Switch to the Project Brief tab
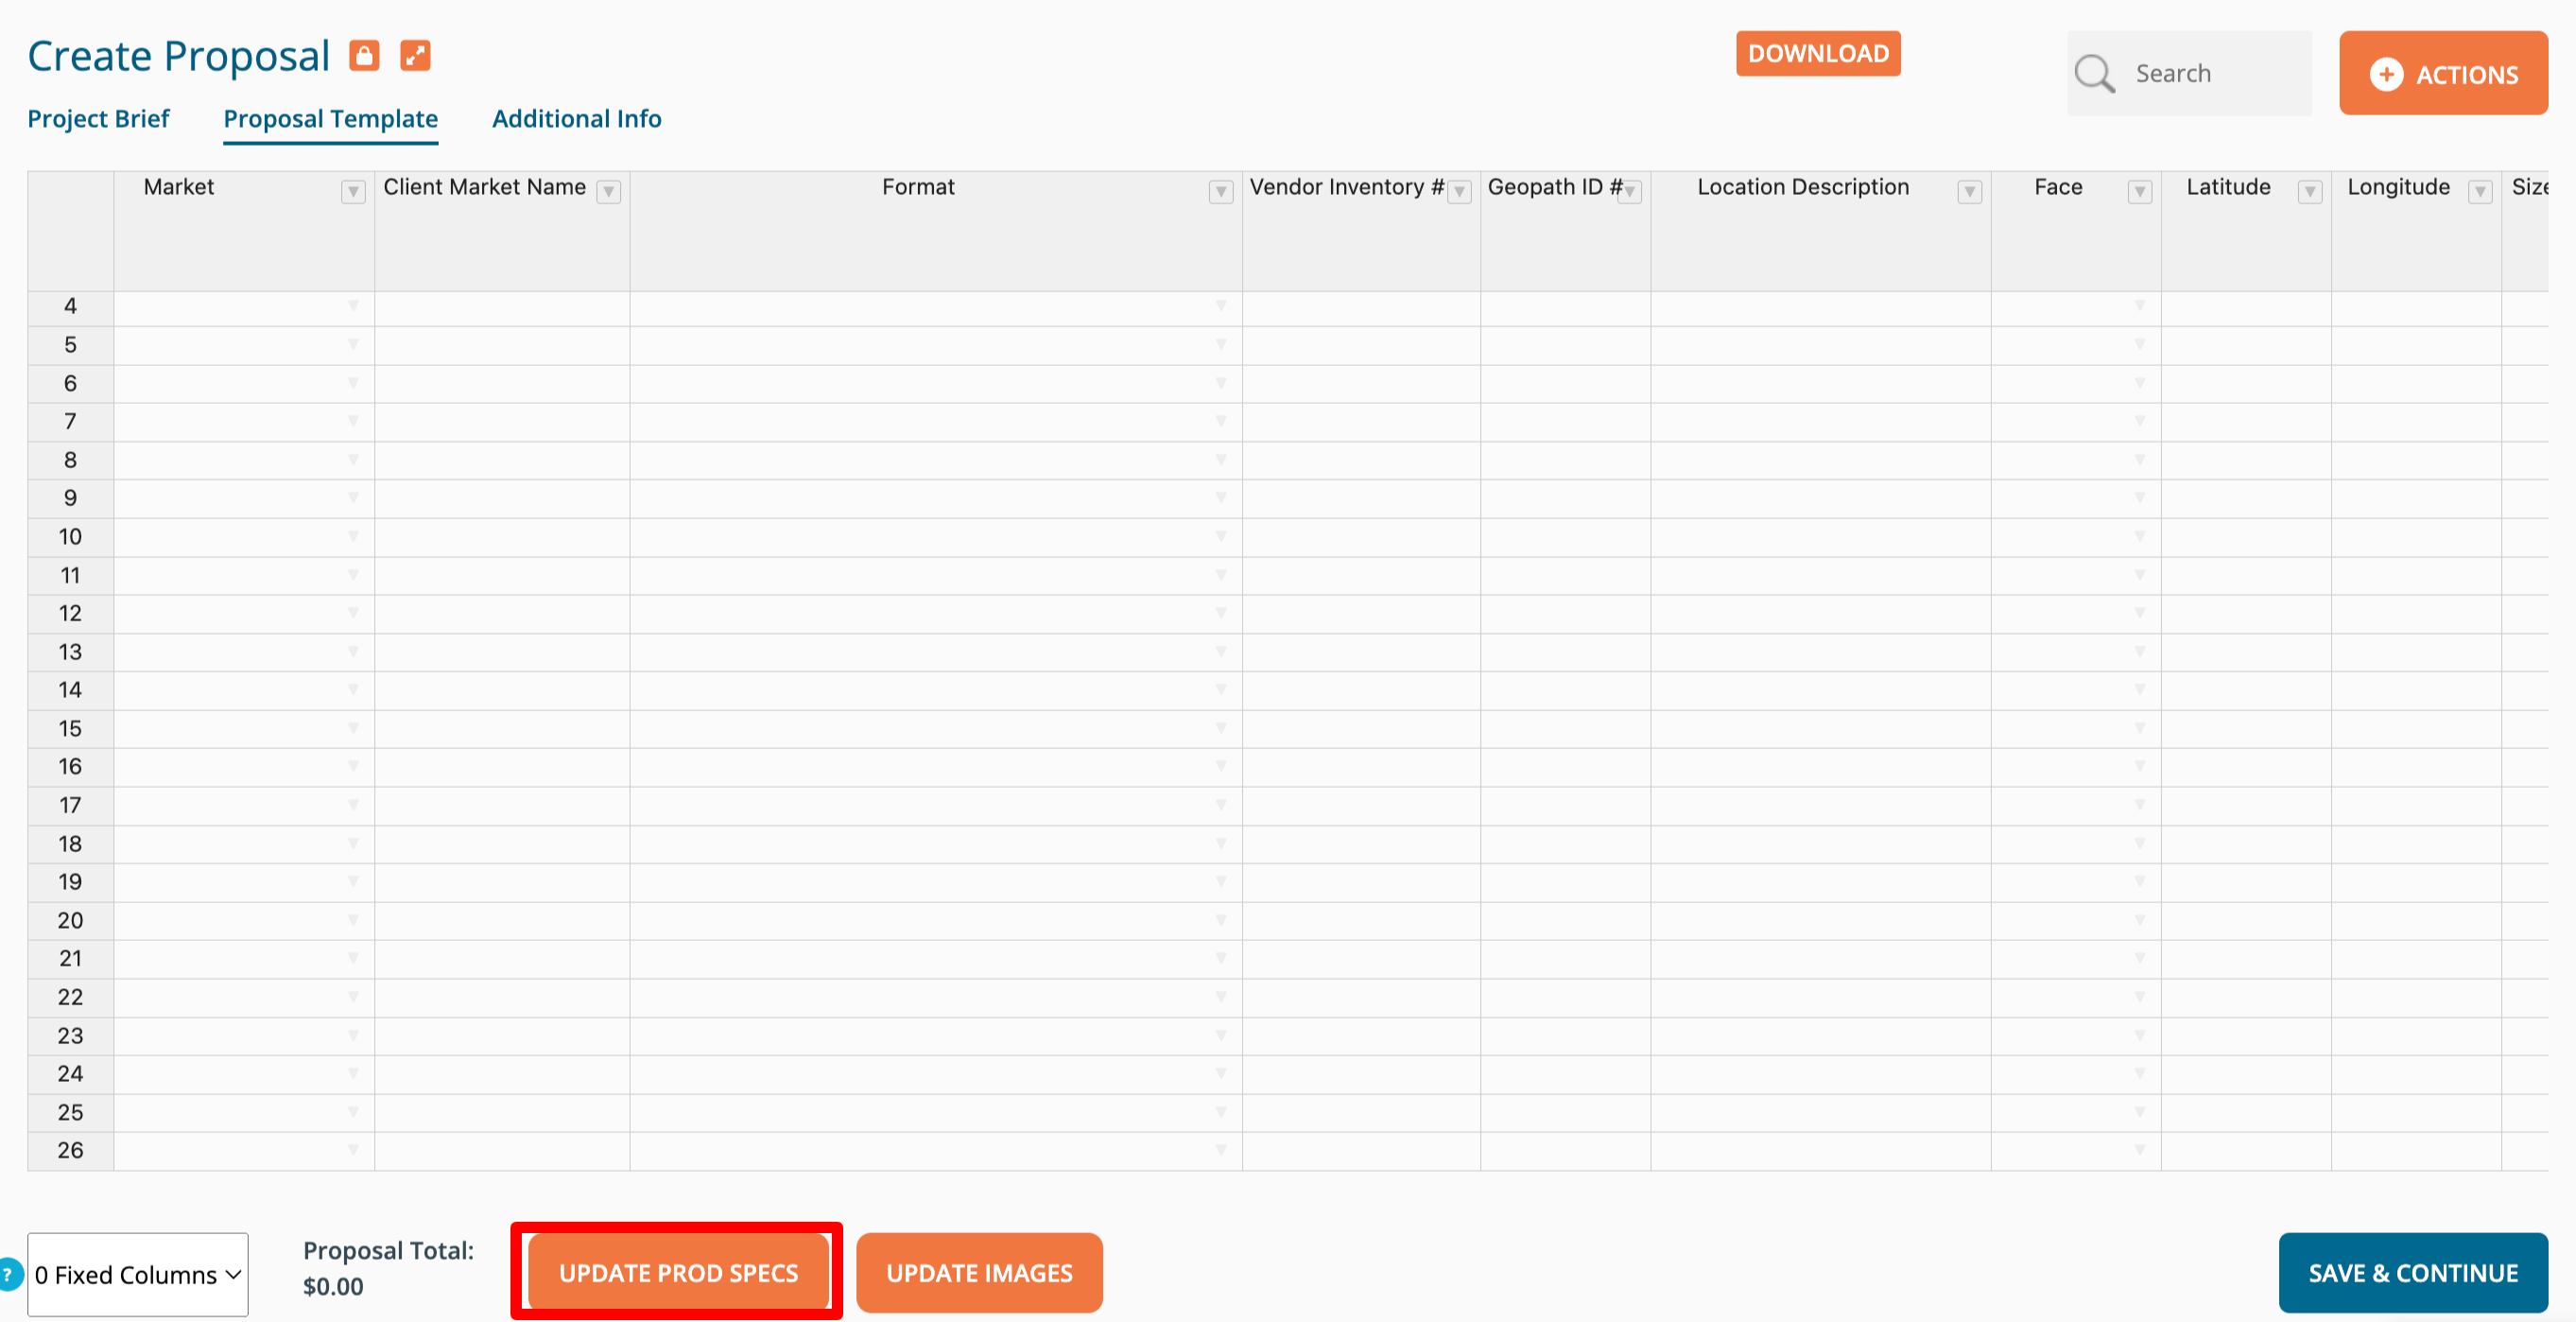 98,119
